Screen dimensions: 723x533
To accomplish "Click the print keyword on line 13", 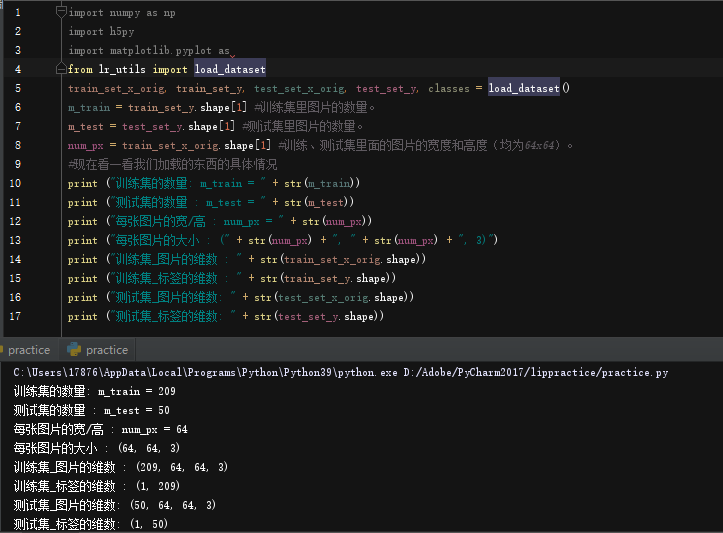I will tap(83, 240).
